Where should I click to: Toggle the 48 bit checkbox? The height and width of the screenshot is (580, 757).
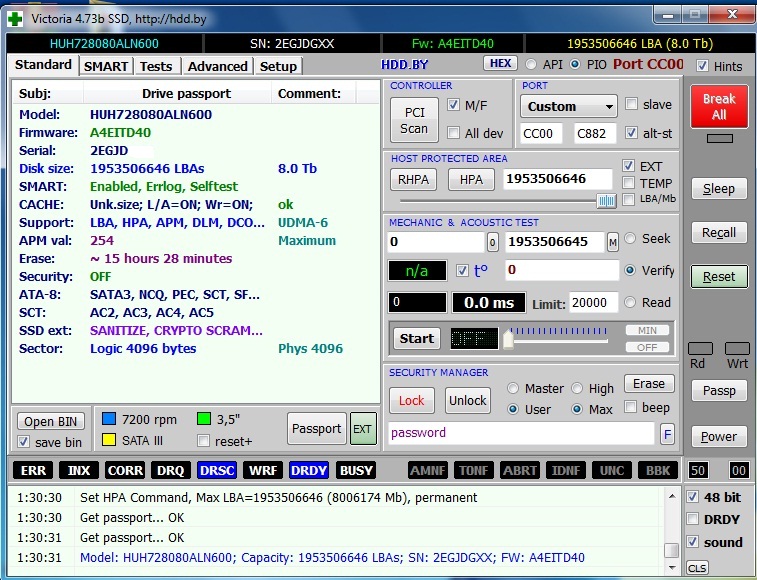click(692, 496)
